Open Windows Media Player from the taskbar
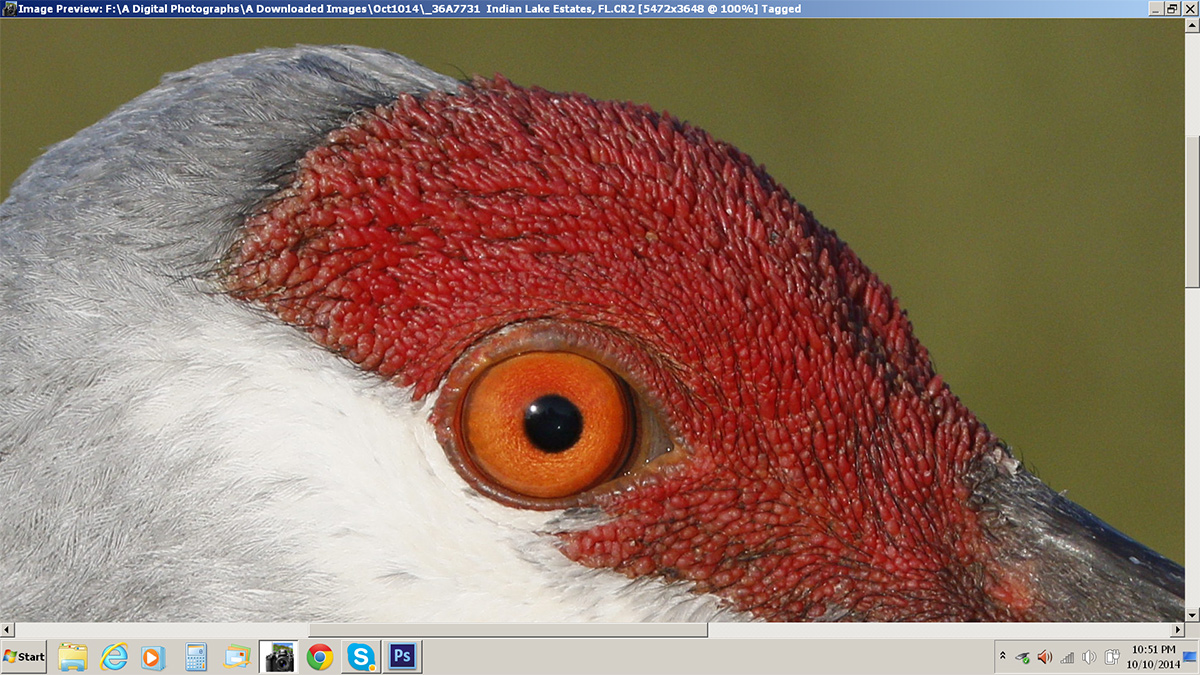 coord(153,657)
